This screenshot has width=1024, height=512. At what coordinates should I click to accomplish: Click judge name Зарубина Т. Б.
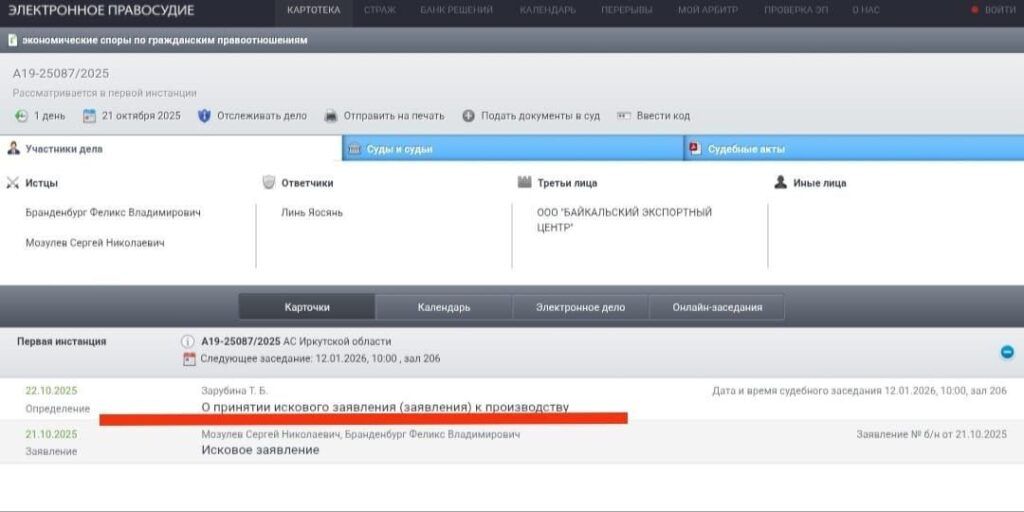point(234,391)
